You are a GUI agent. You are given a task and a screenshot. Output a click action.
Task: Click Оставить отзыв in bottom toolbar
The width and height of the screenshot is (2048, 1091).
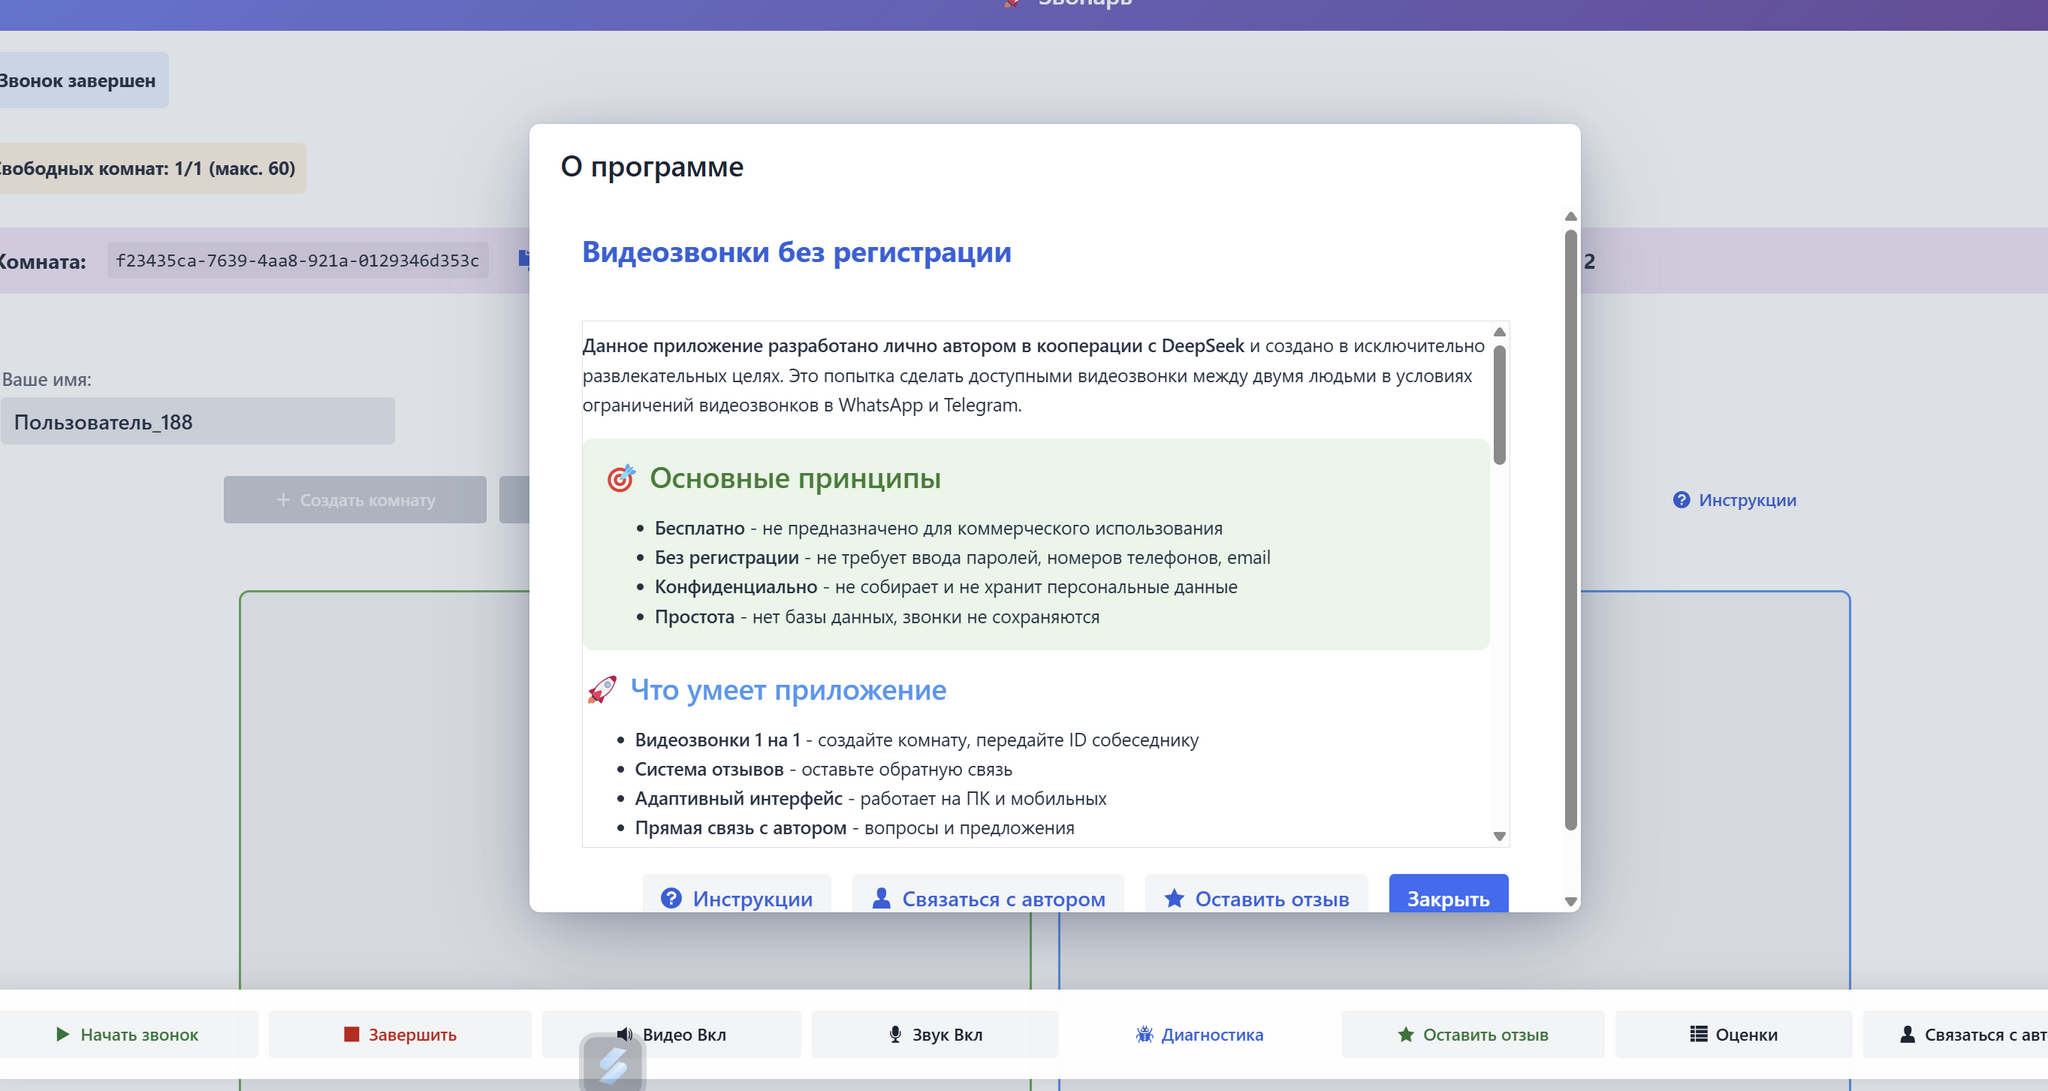1472,1034
